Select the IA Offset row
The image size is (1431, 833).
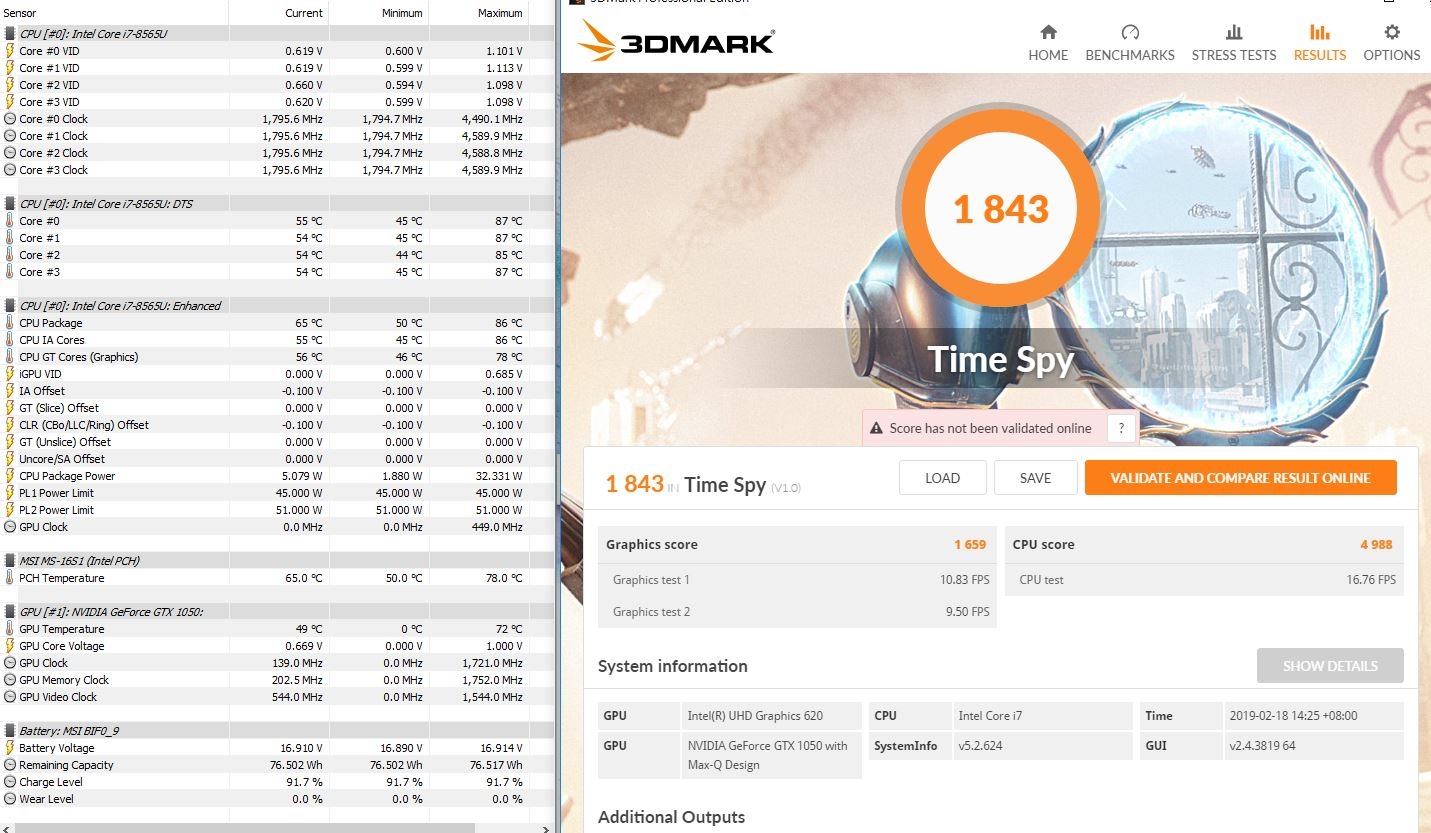277,390
